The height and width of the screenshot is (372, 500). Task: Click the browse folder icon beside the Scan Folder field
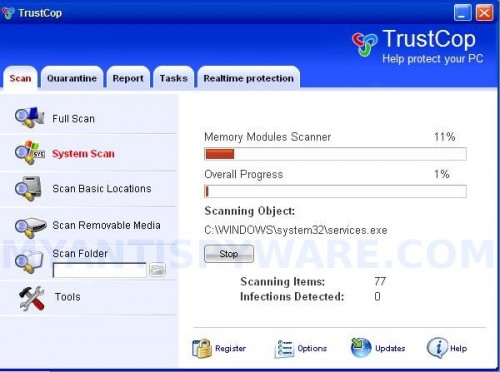tap(157, 270)
